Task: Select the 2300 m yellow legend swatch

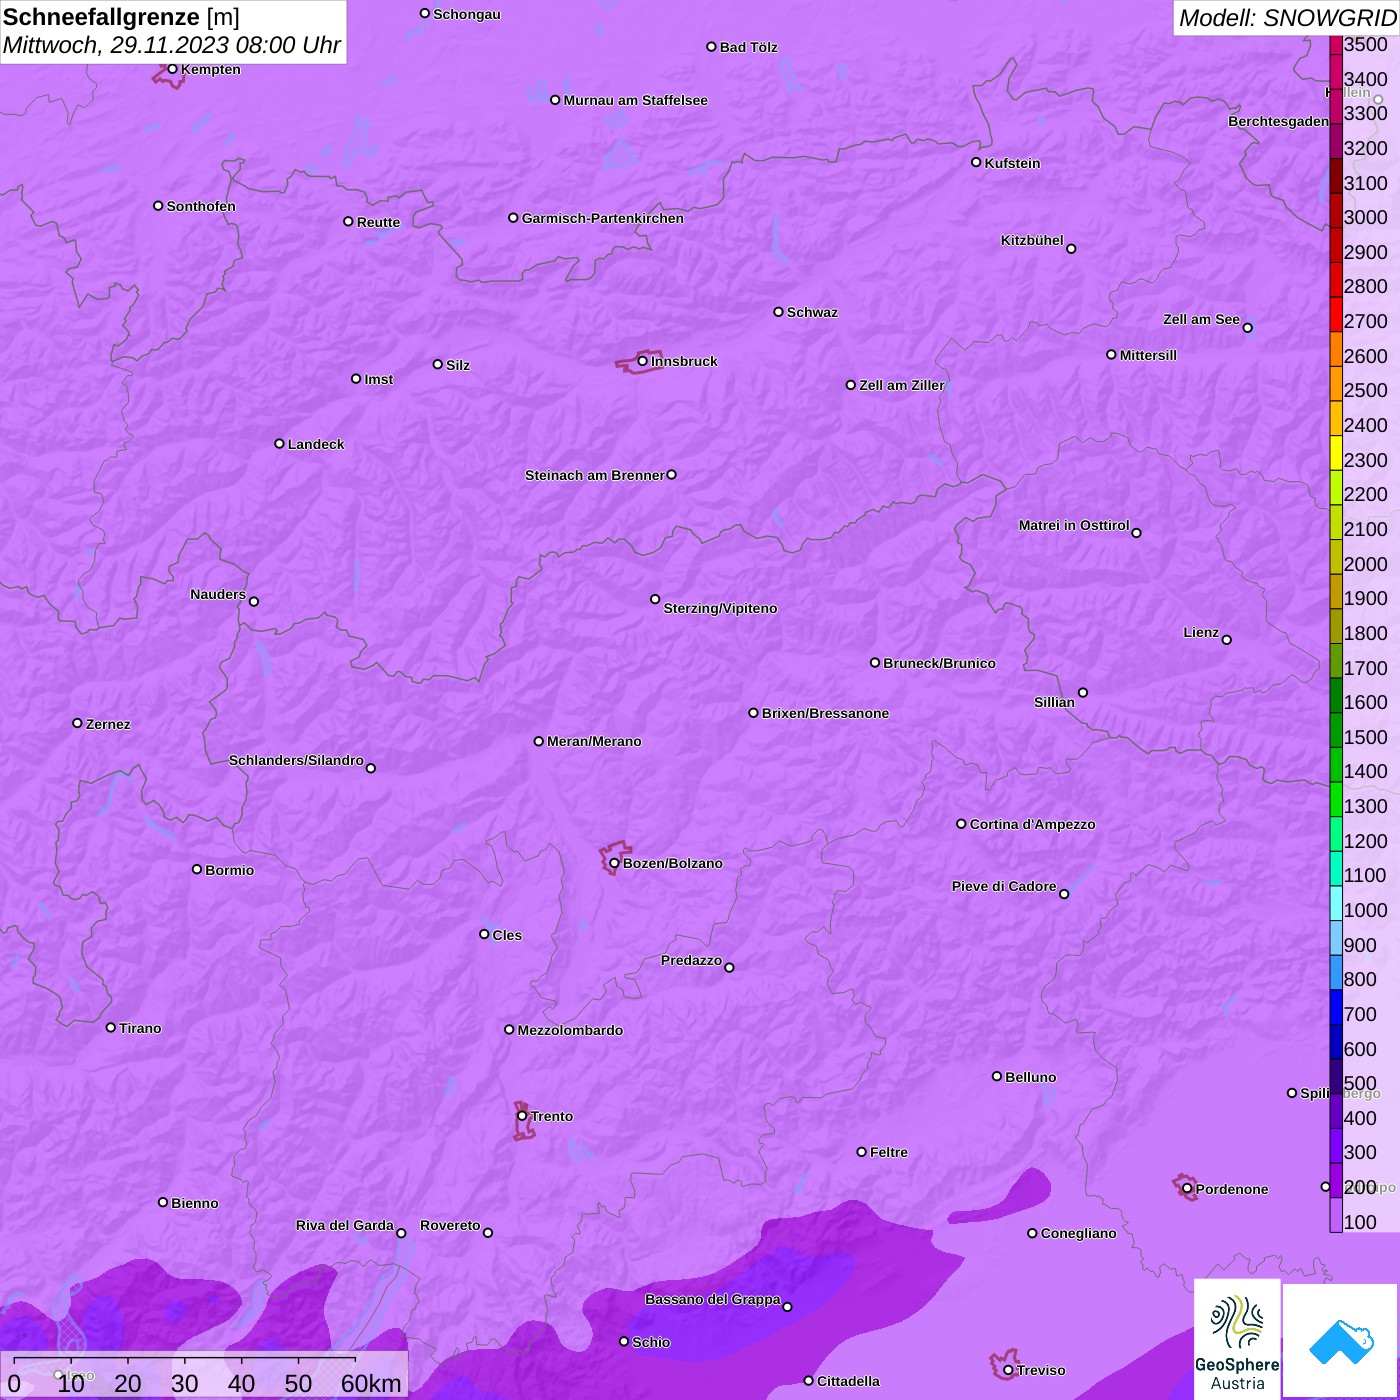Action: point(1336,453)
